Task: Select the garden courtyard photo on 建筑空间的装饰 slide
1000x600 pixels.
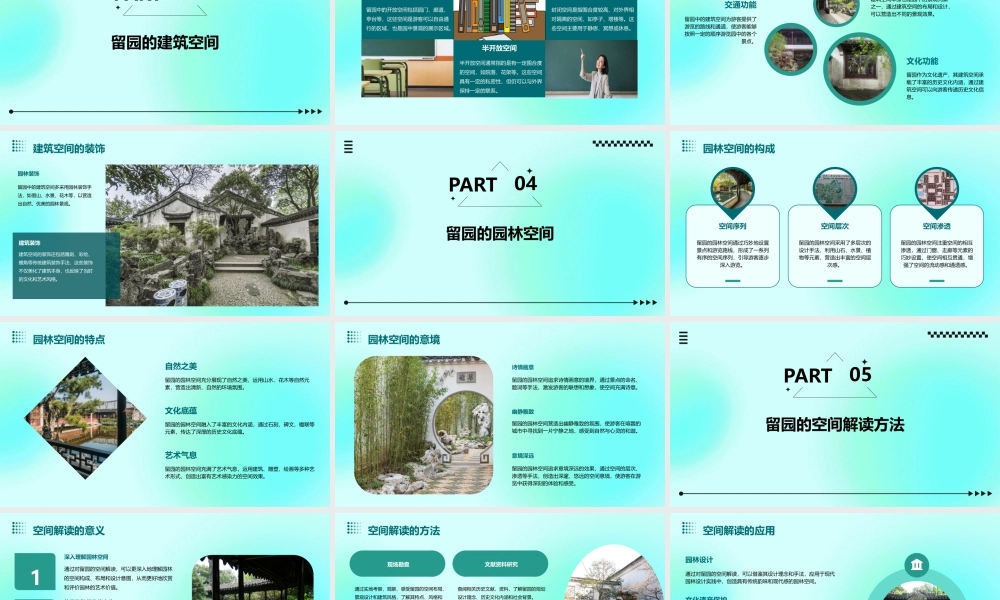Action: click(212, 235)
